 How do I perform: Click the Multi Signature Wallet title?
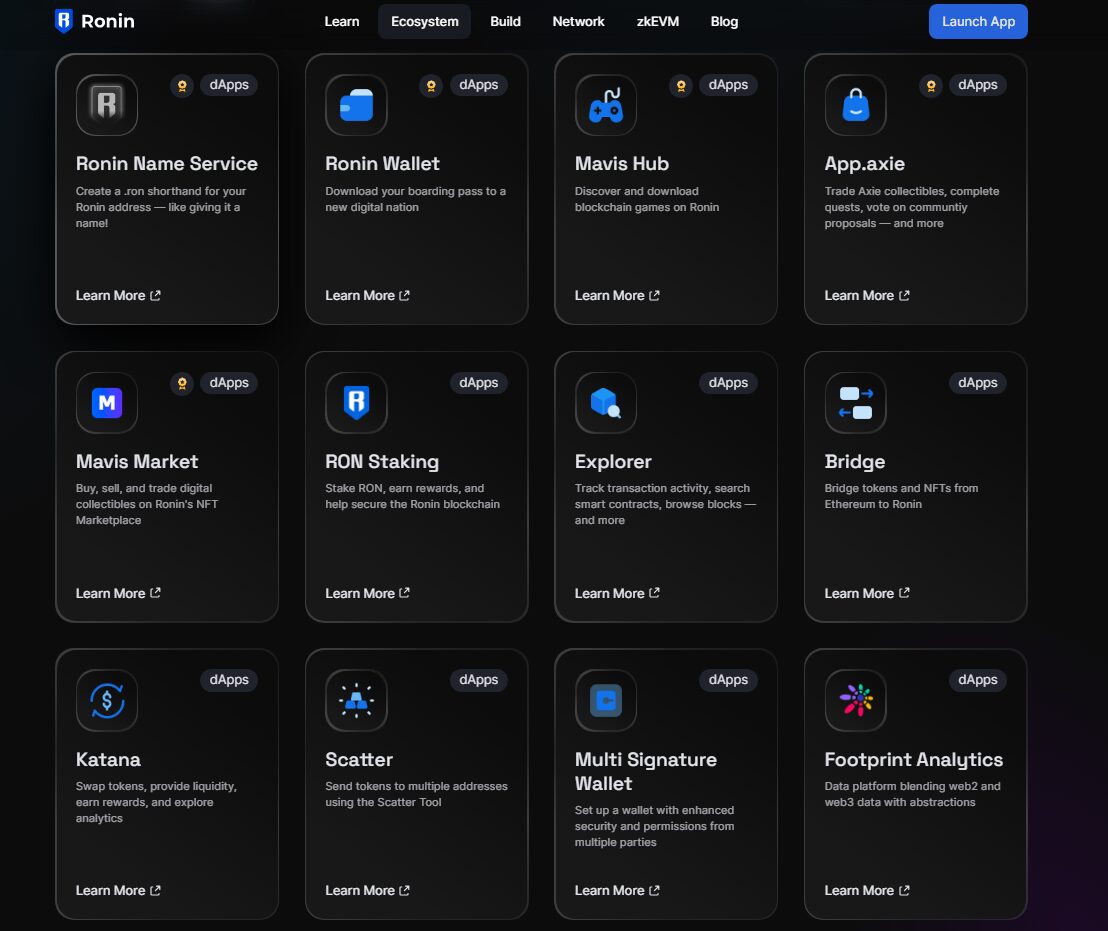pos(645,771)
